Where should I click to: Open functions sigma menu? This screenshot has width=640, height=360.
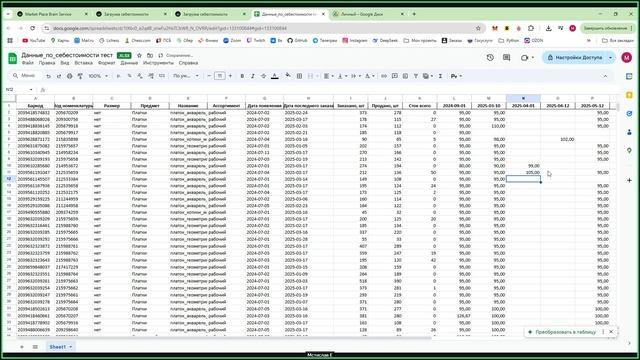click(x=440, y=76)
